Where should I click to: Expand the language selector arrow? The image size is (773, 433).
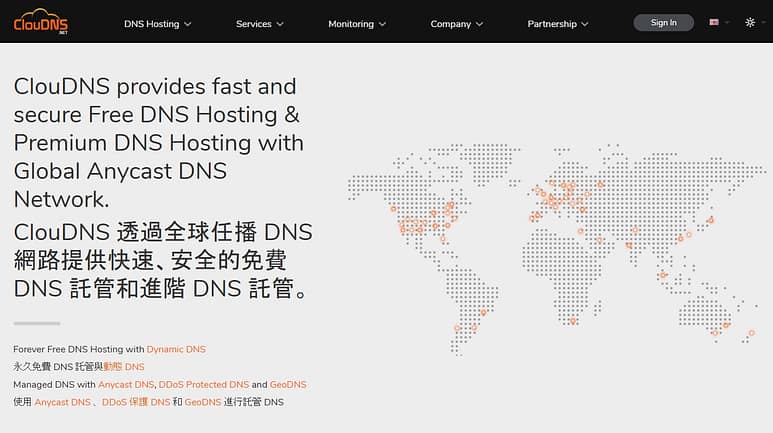coord(727,22)
